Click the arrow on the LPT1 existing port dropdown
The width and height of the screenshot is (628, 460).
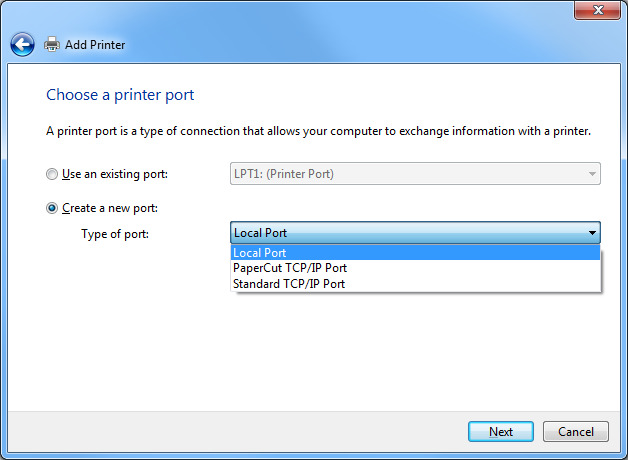pos(592,174)
